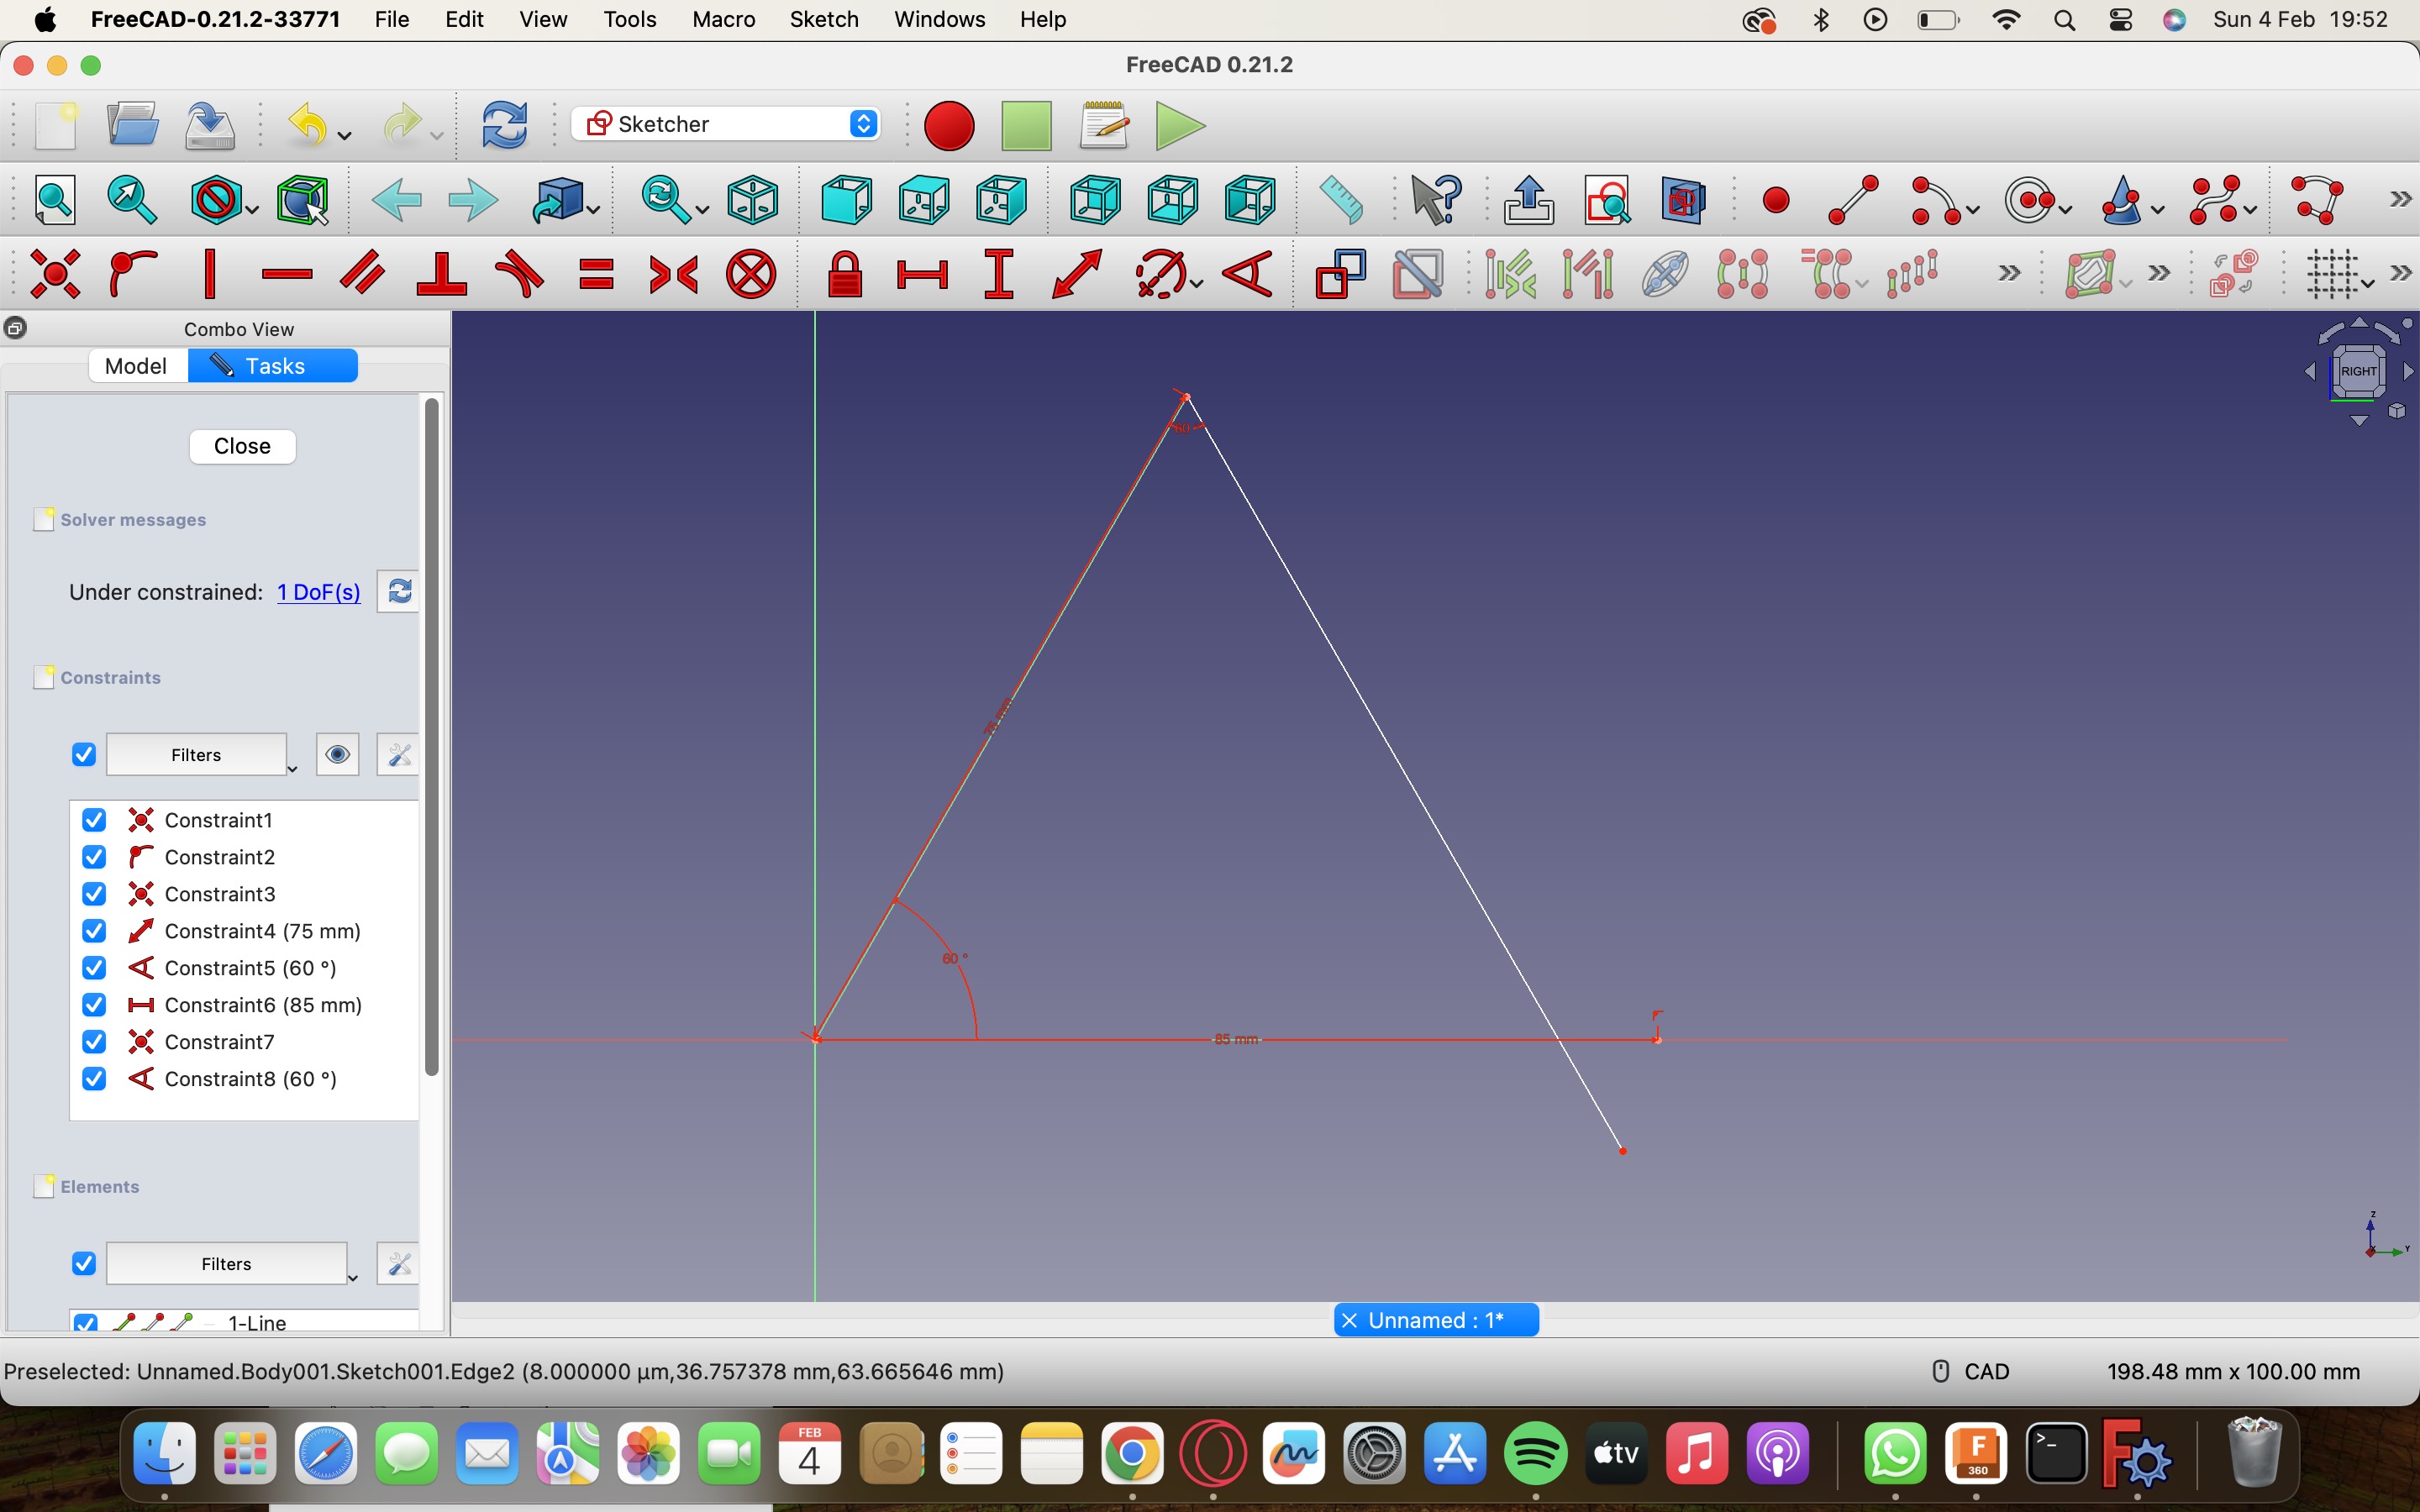Open the Sketch menu

pyautogui.click(x=824, y=19)
